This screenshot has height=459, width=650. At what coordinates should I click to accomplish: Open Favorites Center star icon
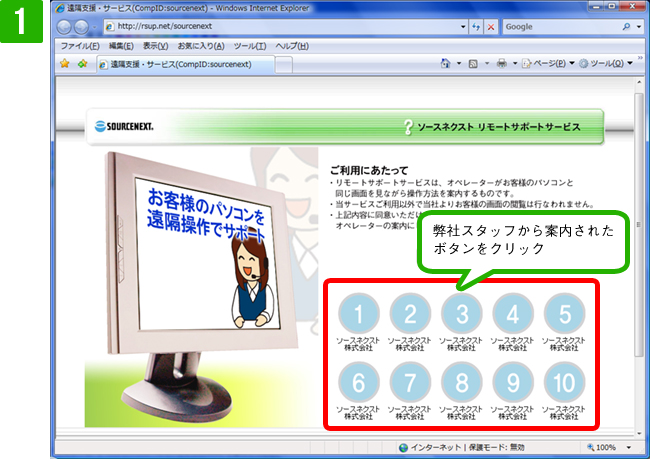pos(65,63)
